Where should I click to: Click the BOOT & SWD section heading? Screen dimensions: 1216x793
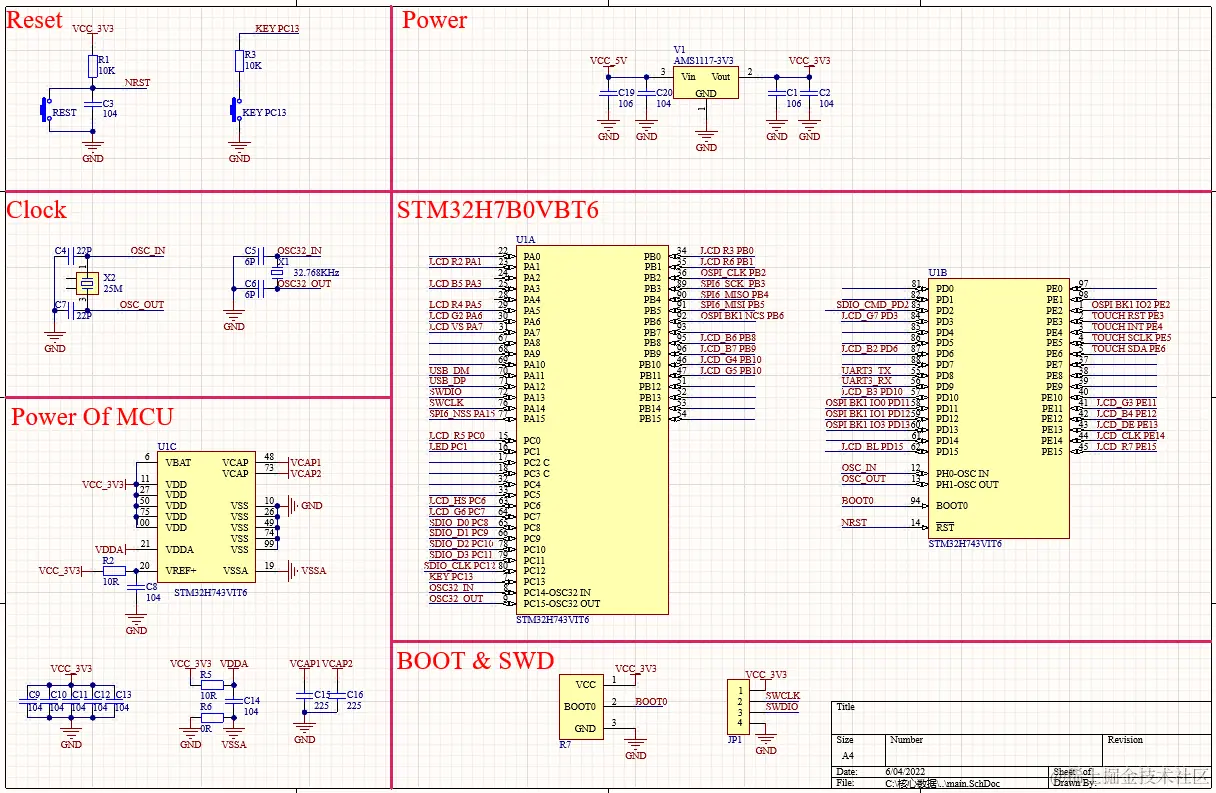(475, 660)
